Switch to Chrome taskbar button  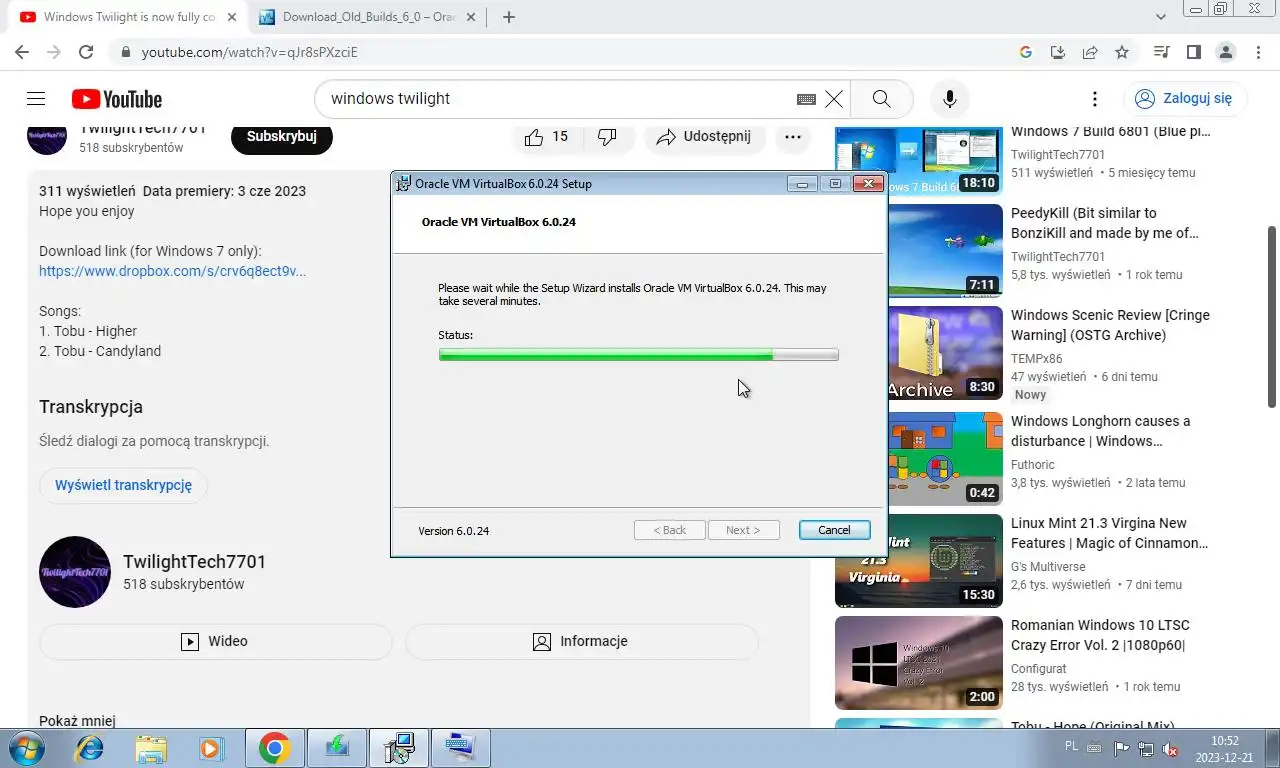point(274,748)
